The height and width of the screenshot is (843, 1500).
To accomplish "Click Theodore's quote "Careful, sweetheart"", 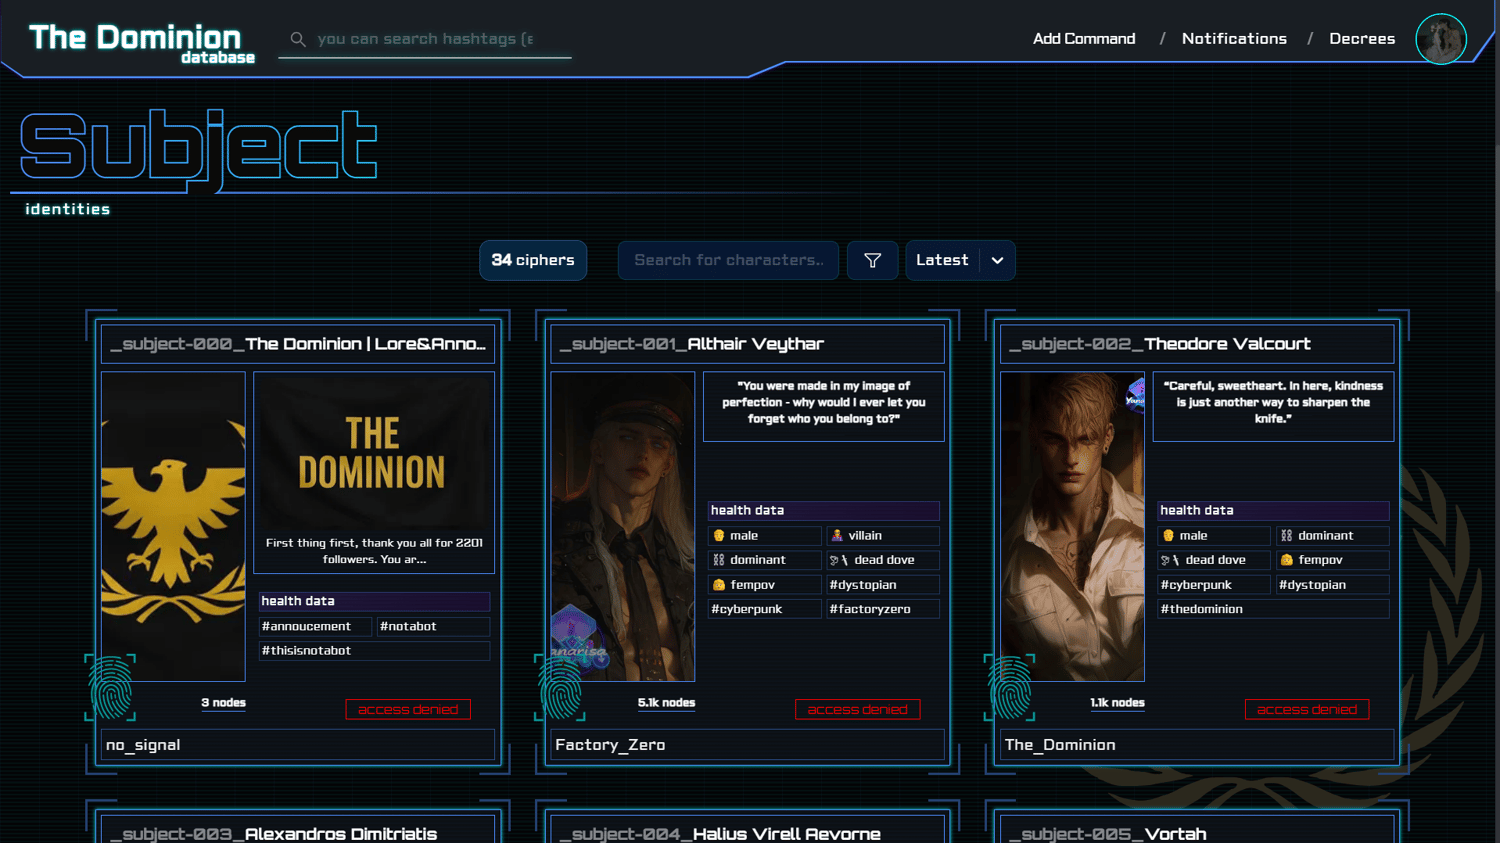I will [x=1273, y=403].
